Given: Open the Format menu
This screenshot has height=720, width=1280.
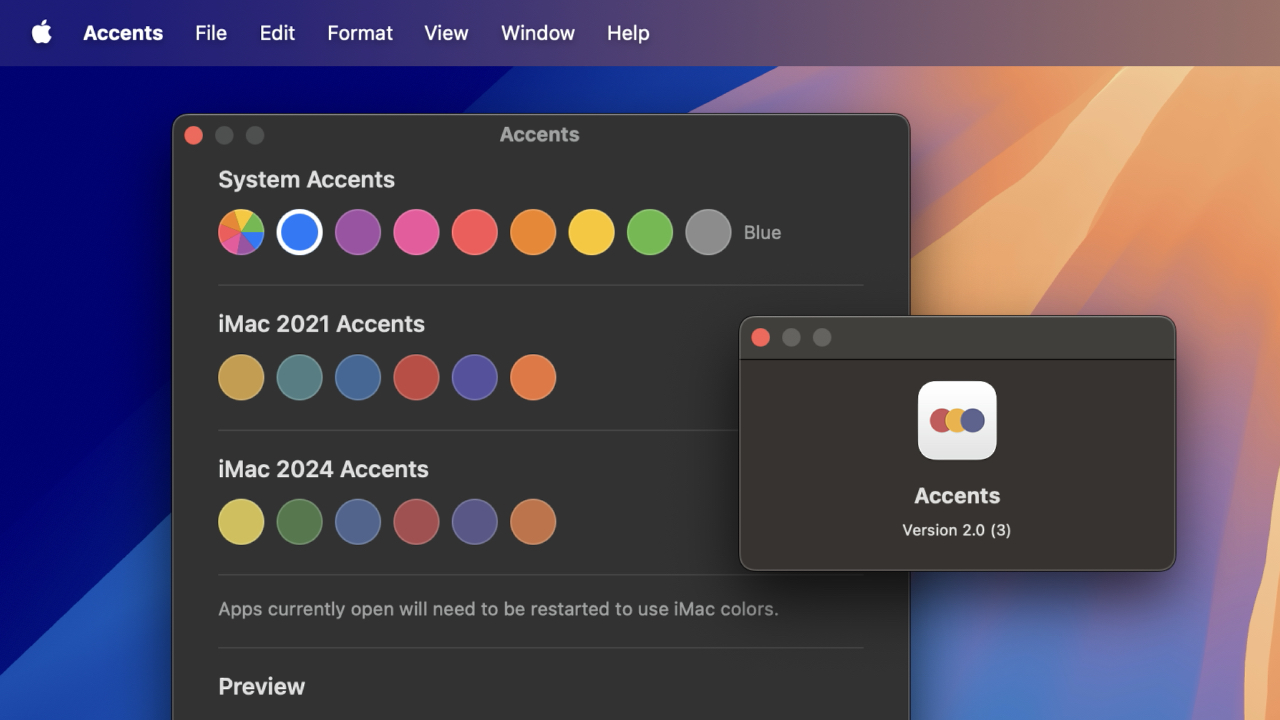Looking at the screenshot, I should pyautogui.click(x=360, y=33).
